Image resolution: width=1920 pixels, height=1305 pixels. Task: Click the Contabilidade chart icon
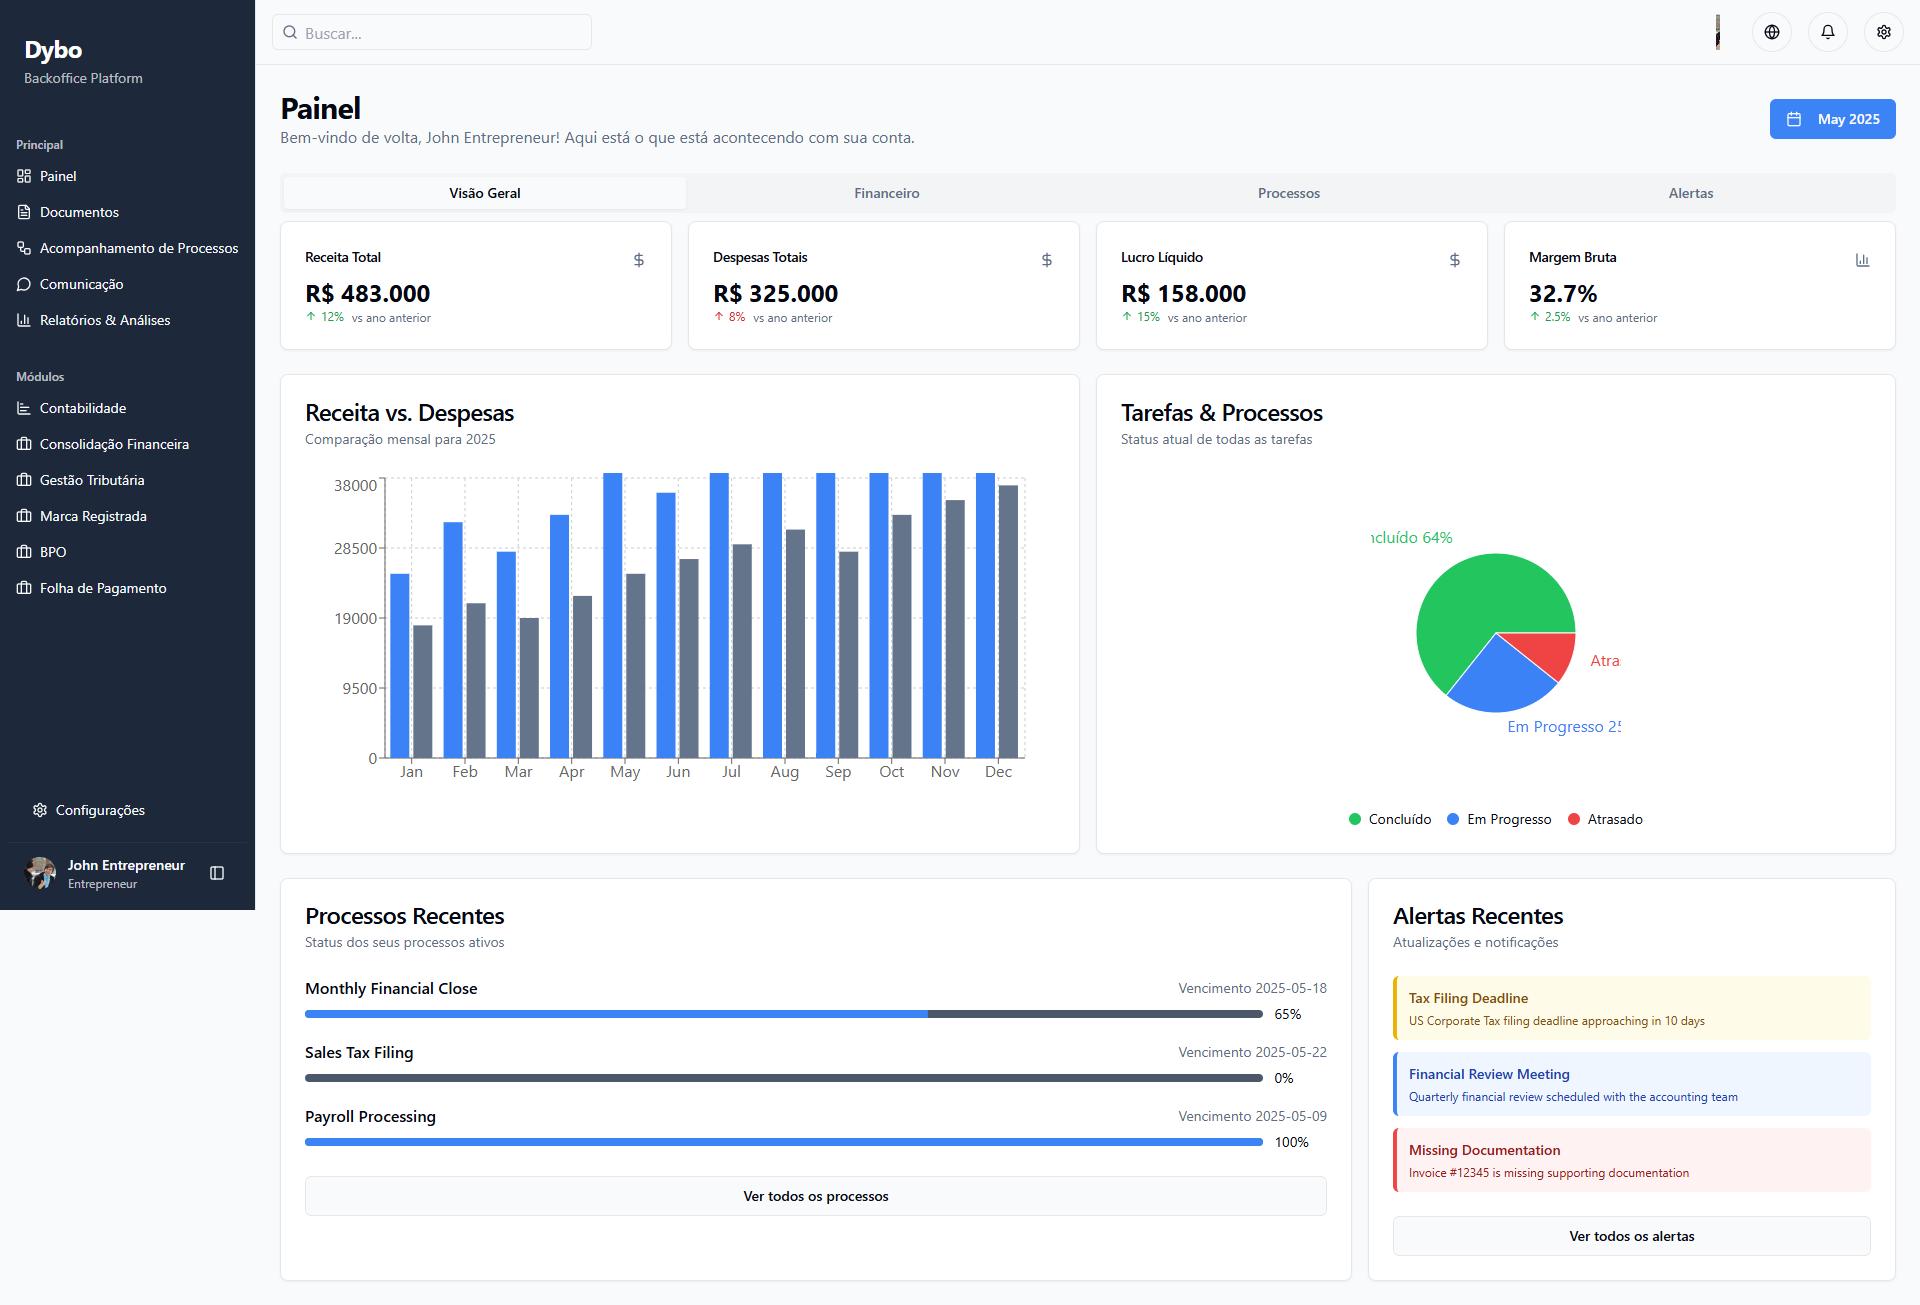point(24,408)
